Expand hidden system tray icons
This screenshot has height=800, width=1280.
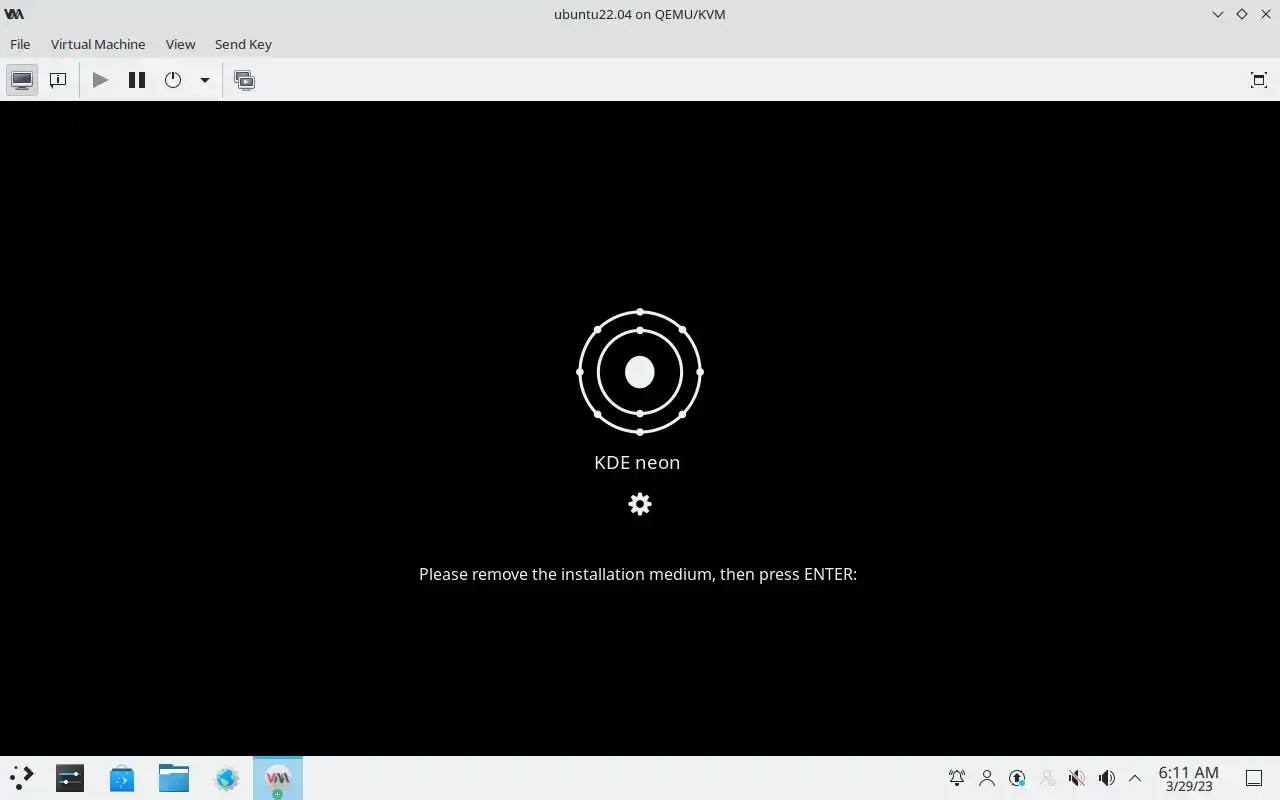pyautogui.click(x=1135, y=778)
